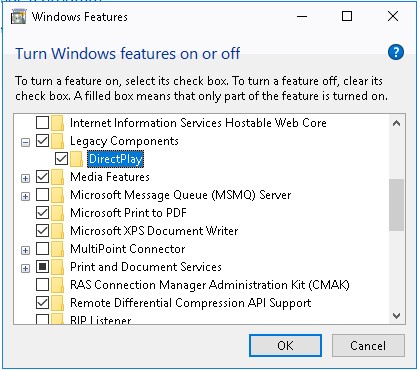Toggle the Print and Document Services checkbox
This screenshot has height=370, width=417.
point(42,267)
